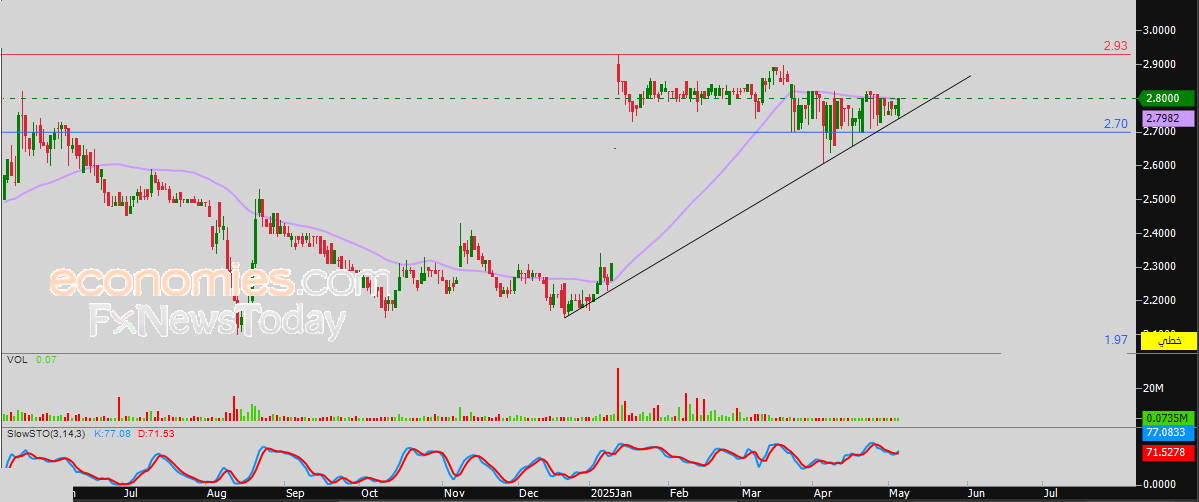Click the purple 2.7982 moving average tag
Screen dimensions: 1199x502
[x=1167, y=119]
